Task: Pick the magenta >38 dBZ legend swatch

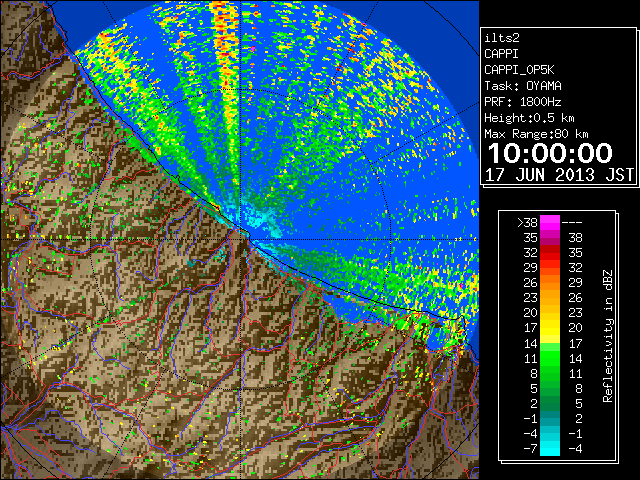Action: 550,222
